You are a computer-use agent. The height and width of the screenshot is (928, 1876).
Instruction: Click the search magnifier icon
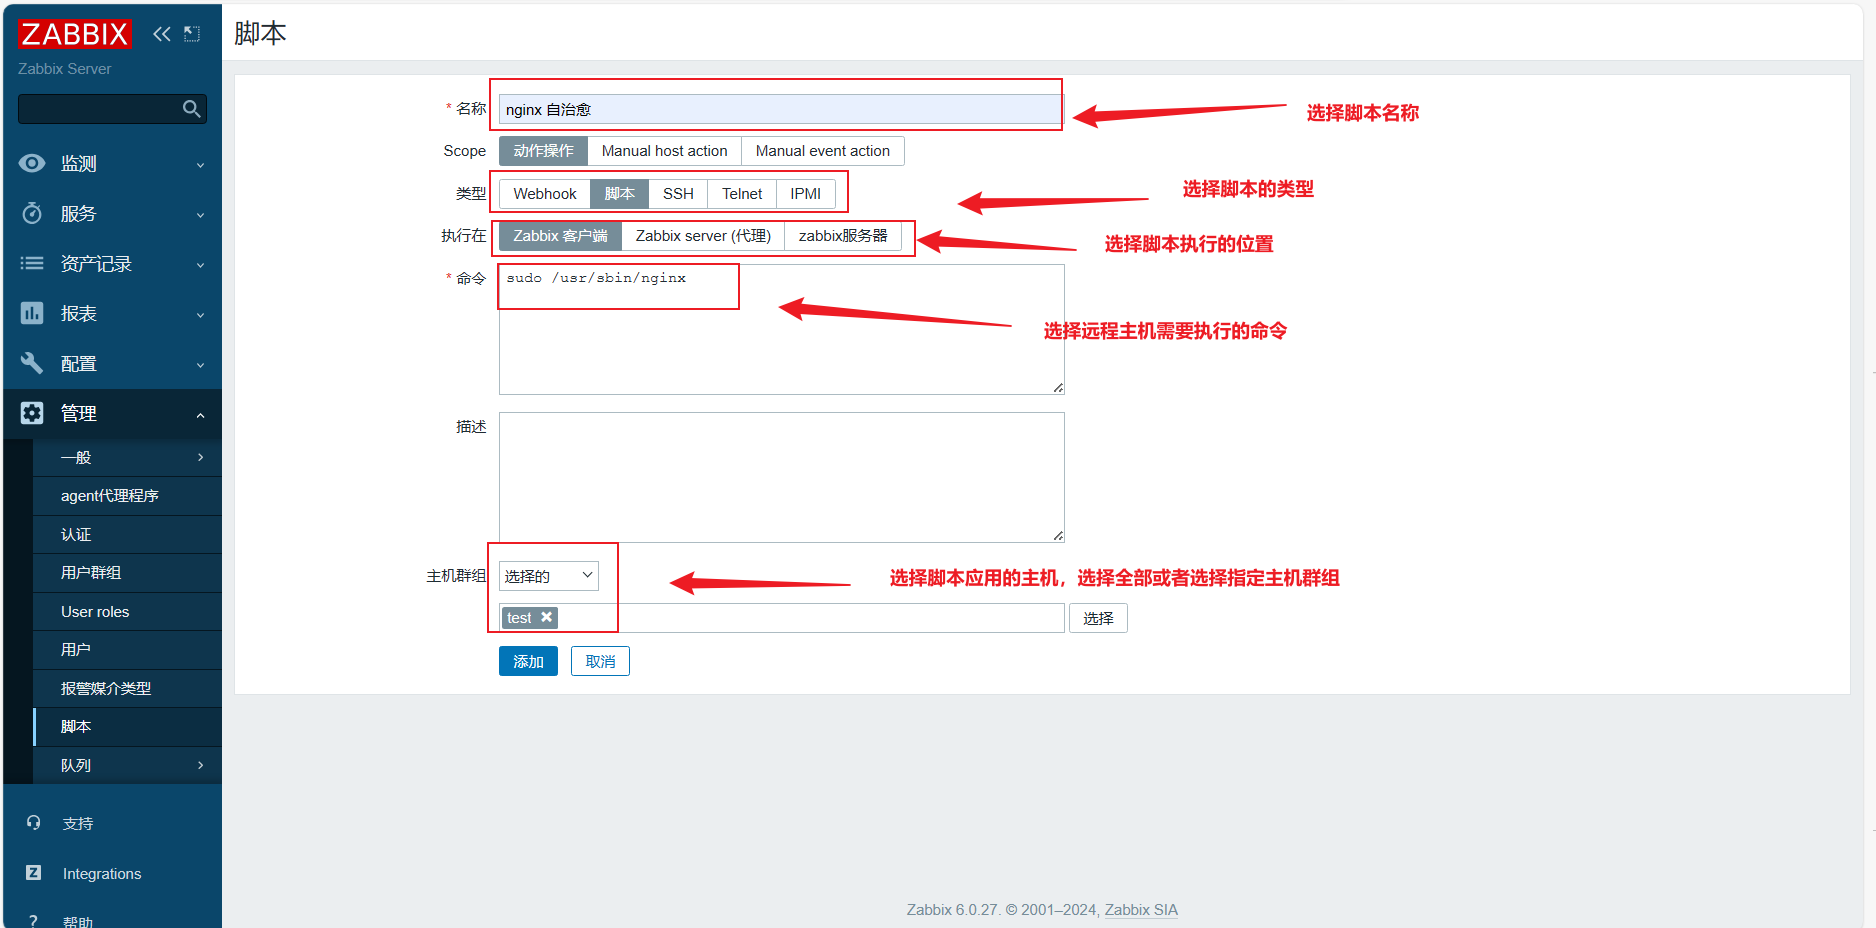coord(192,108)
